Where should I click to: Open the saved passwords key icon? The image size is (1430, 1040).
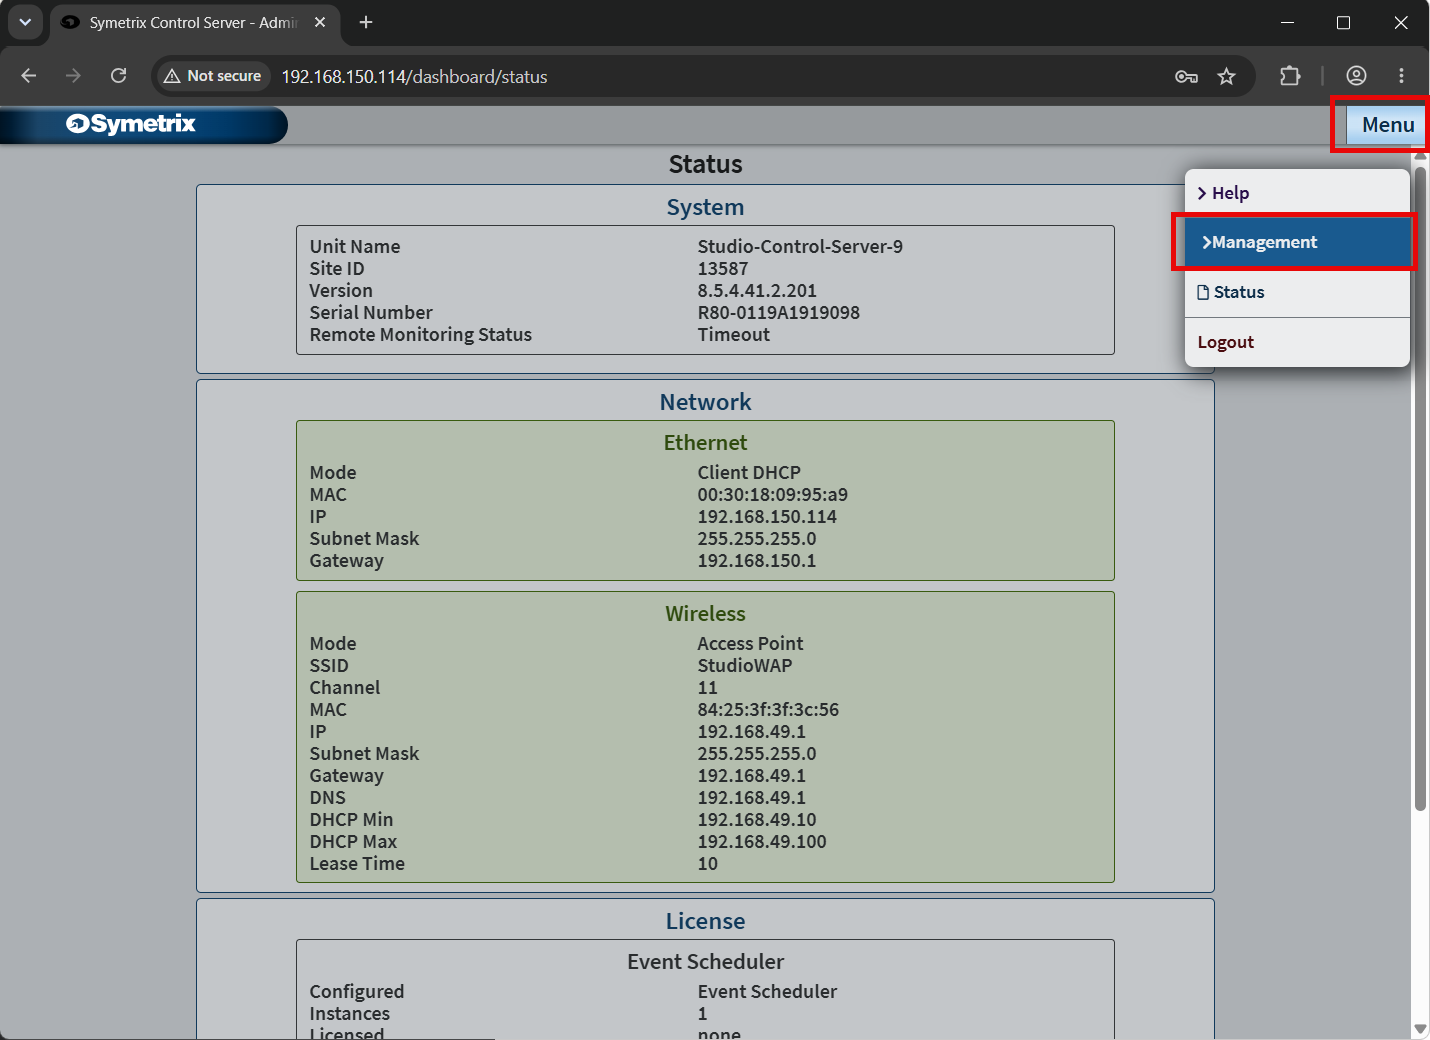coord(1186,76)
